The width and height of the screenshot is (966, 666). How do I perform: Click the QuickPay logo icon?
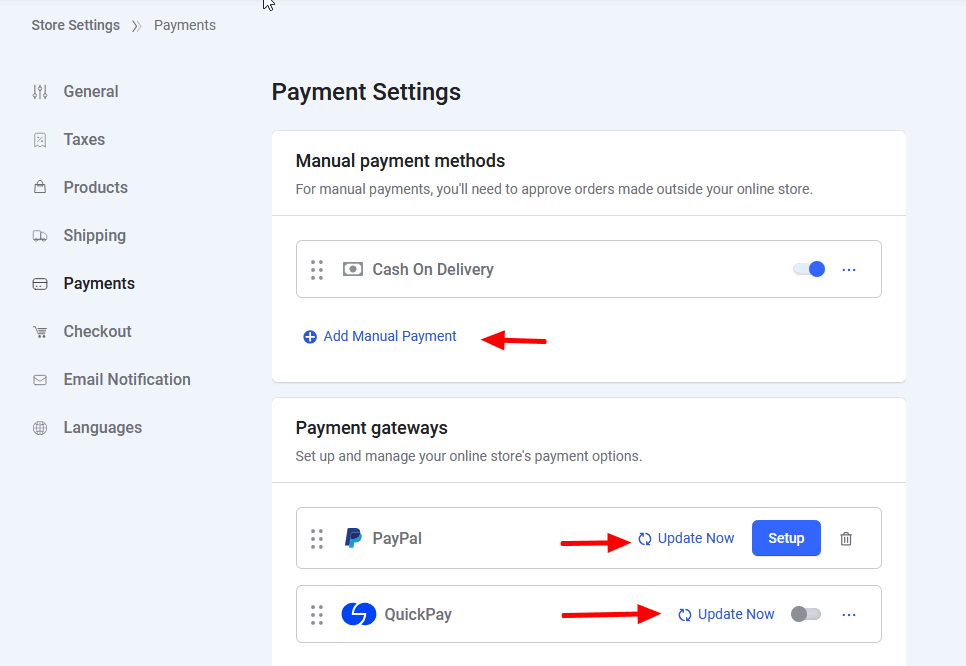(x=358, y=614)
